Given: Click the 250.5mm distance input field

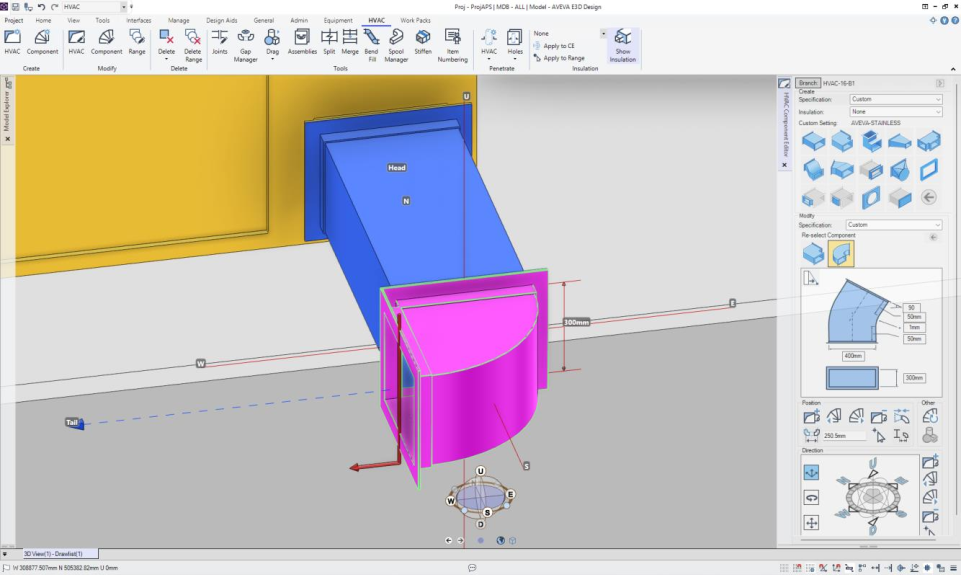Looking at the screenshot, I should tap(841, 435).
